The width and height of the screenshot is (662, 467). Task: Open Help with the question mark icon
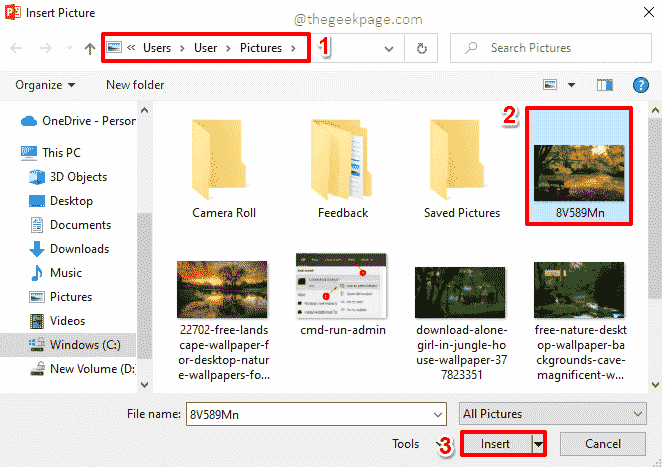[640, 85]
